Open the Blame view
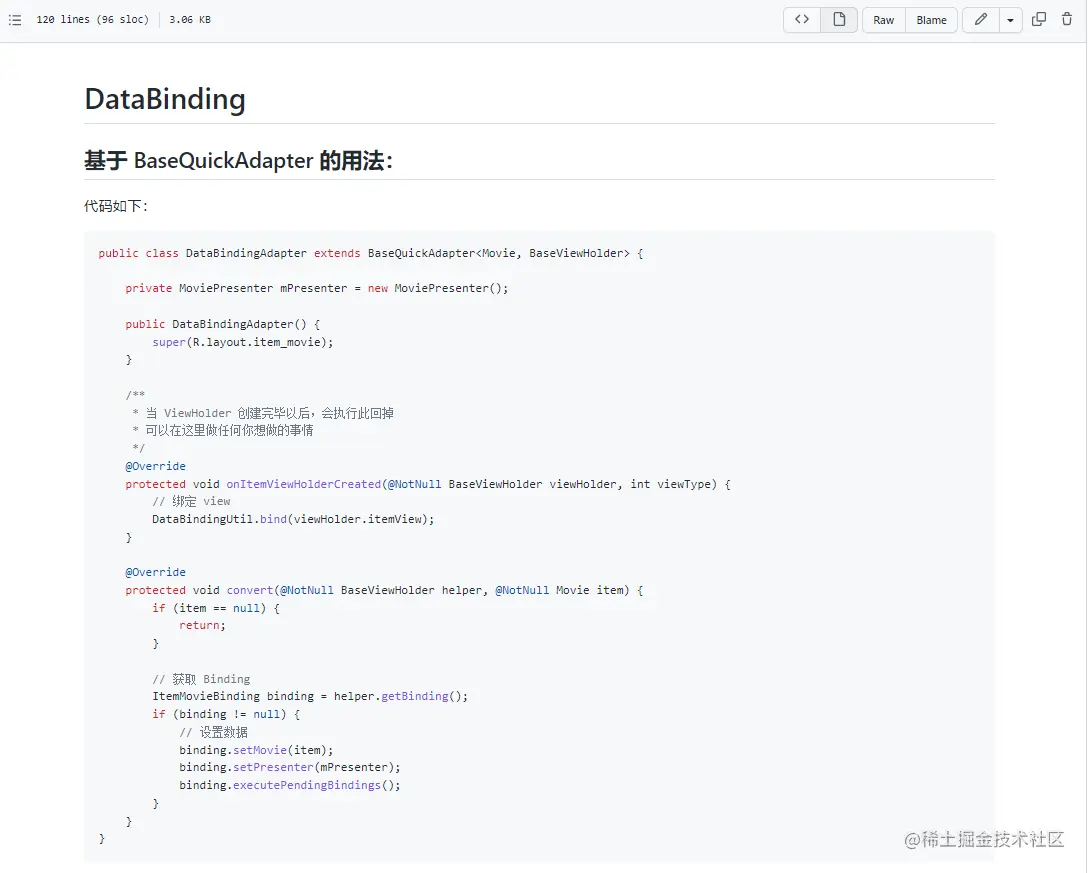 coord(931,20)
